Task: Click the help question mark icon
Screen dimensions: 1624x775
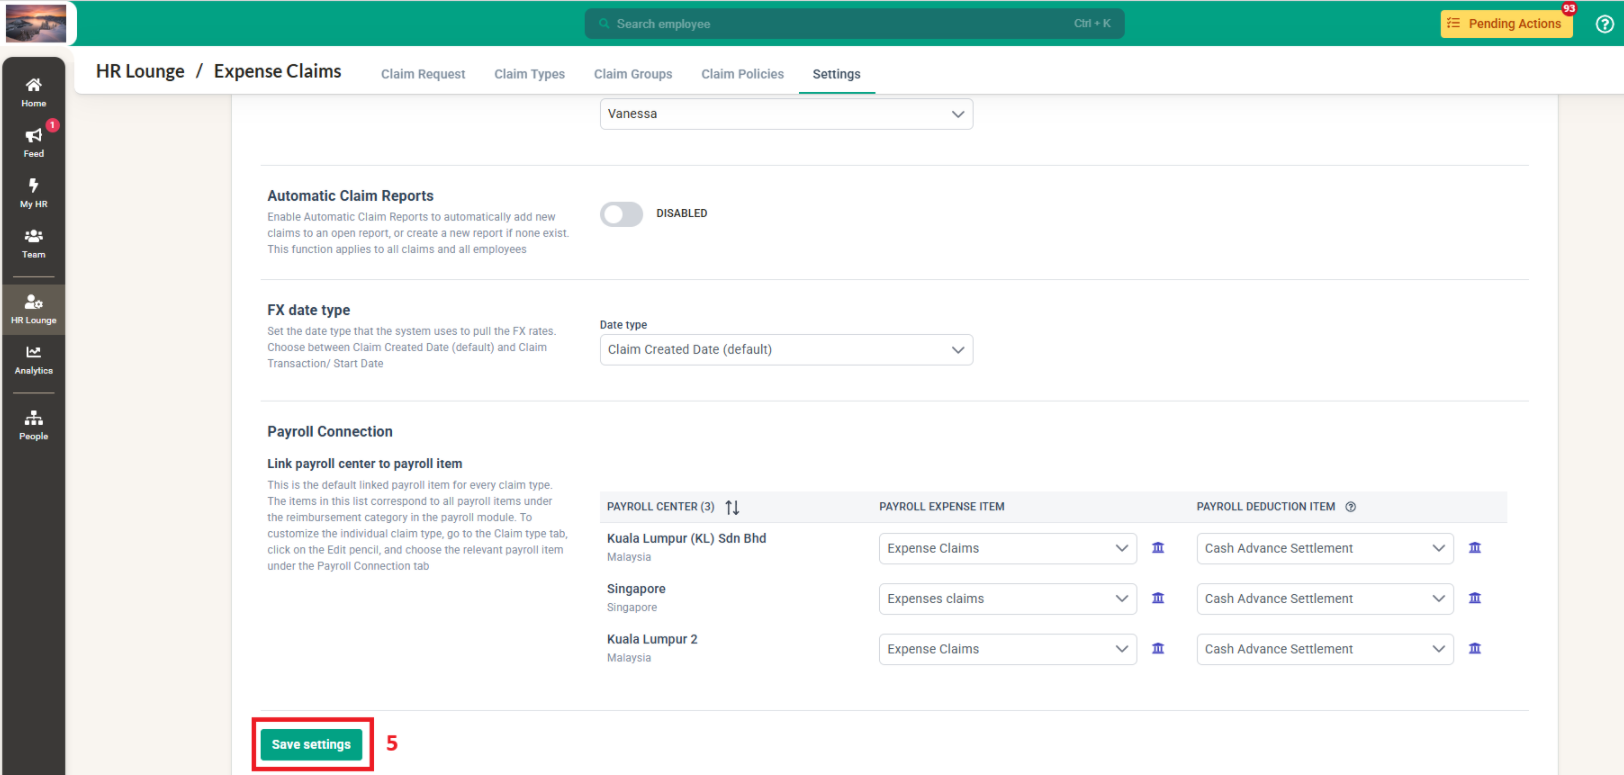Action: (1604, 24)
